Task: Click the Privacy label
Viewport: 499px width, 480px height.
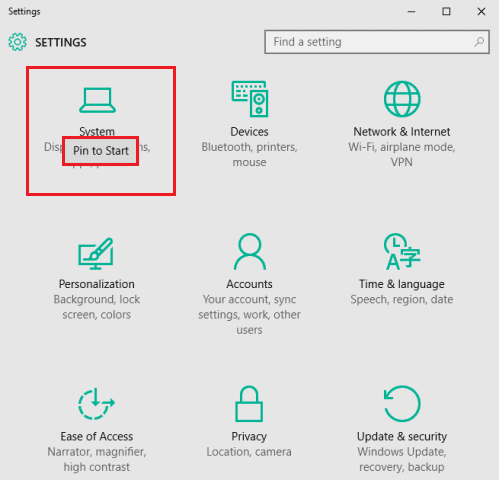Action: 249,436
